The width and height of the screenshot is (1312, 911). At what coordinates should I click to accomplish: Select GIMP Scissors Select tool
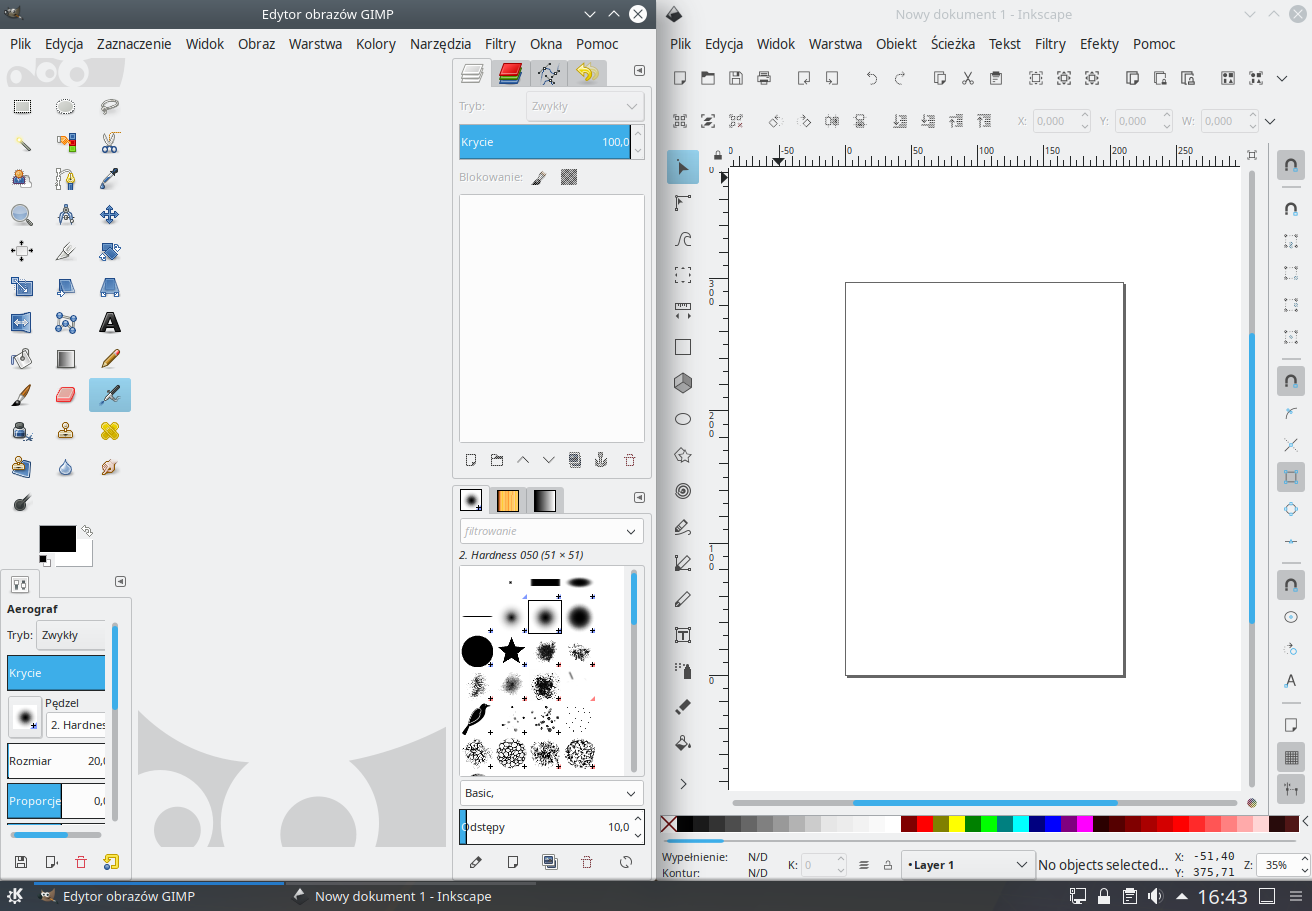tap(110, 142)
